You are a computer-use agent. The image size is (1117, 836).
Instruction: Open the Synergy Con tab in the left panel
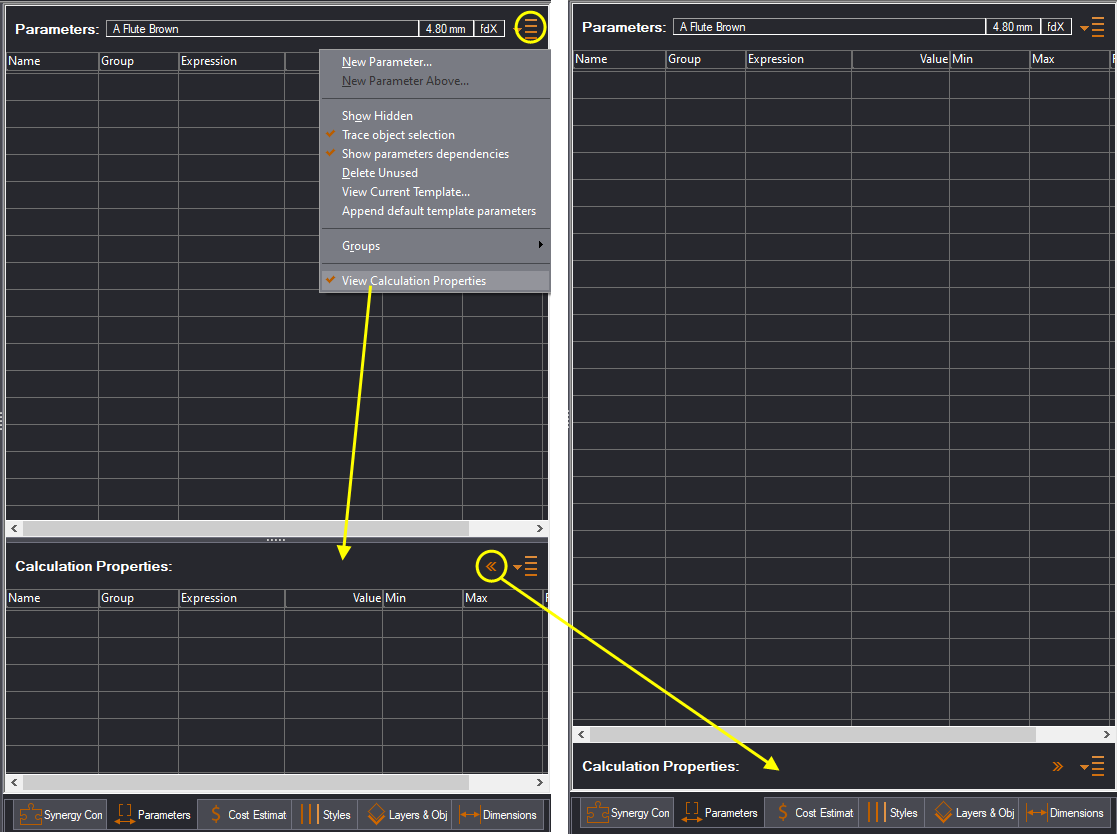point(61,814)
